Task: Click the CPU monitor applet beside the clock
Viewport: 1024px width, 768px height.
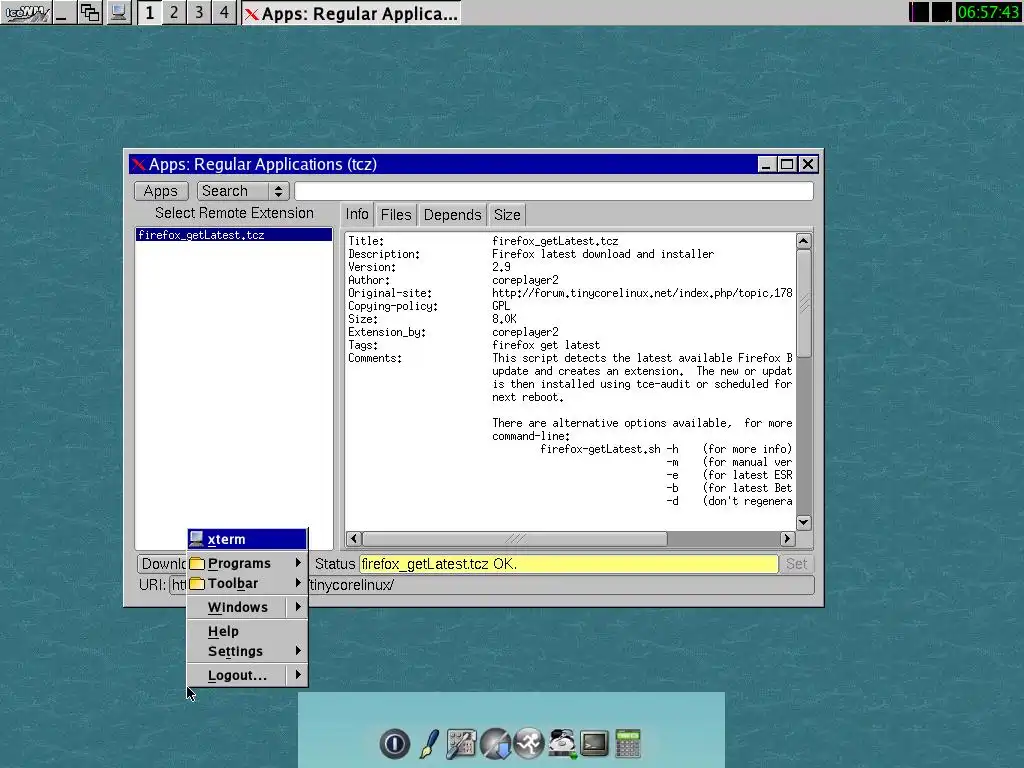Action: click(919, 12)
